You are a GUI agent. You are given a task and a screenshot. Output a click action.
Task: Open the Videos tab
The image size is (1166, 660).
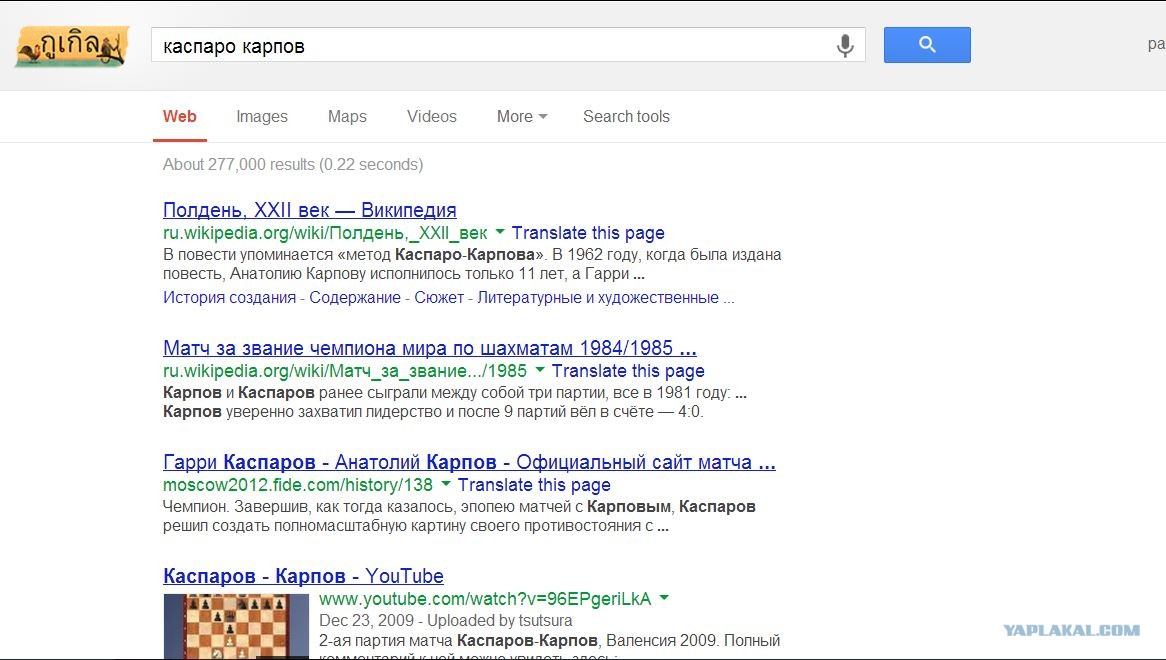point(431,117)
